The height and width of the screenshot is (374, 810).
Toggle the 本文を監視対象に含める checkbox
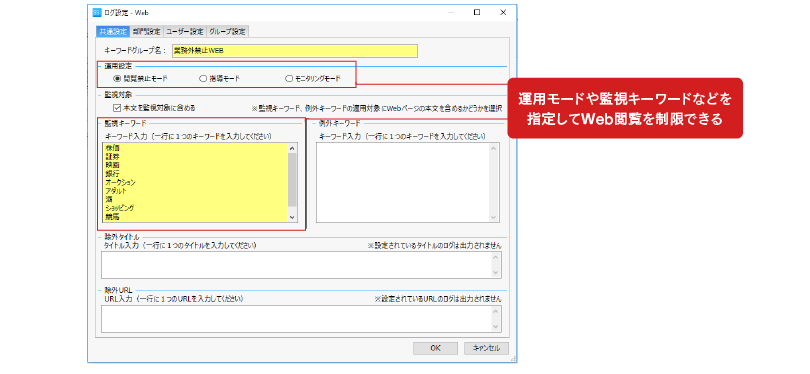(117, 108)
